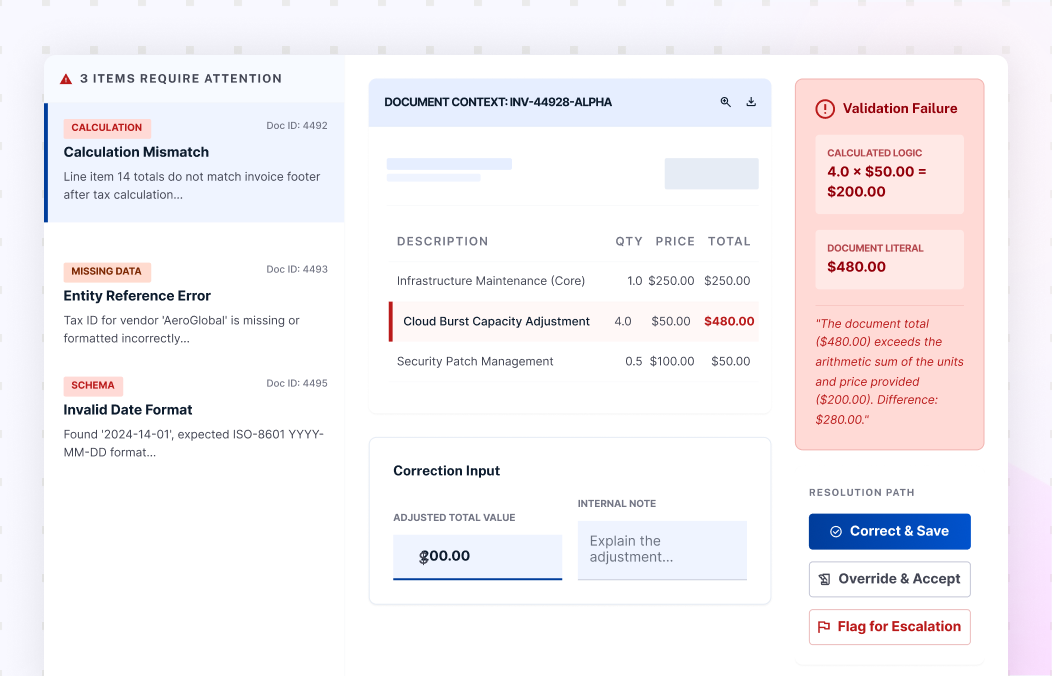Click the DESCRIPTION column header
The width and height of the screenshot is (1052, 676).
442,241
